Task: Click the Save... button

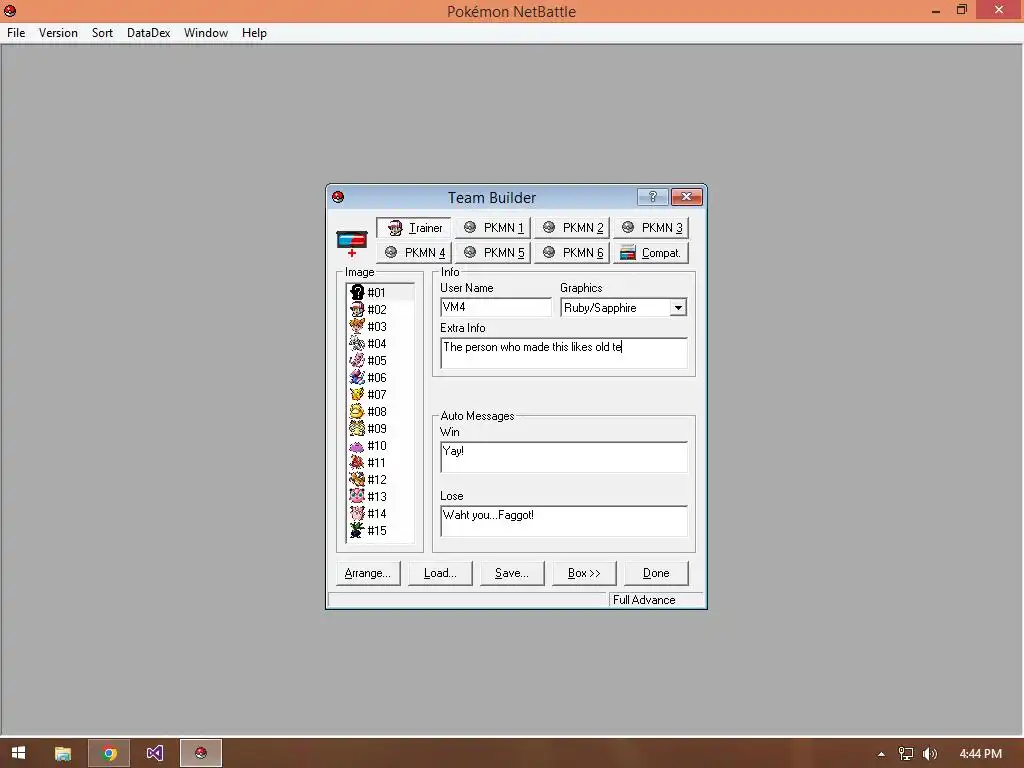Action: (512, 573)
